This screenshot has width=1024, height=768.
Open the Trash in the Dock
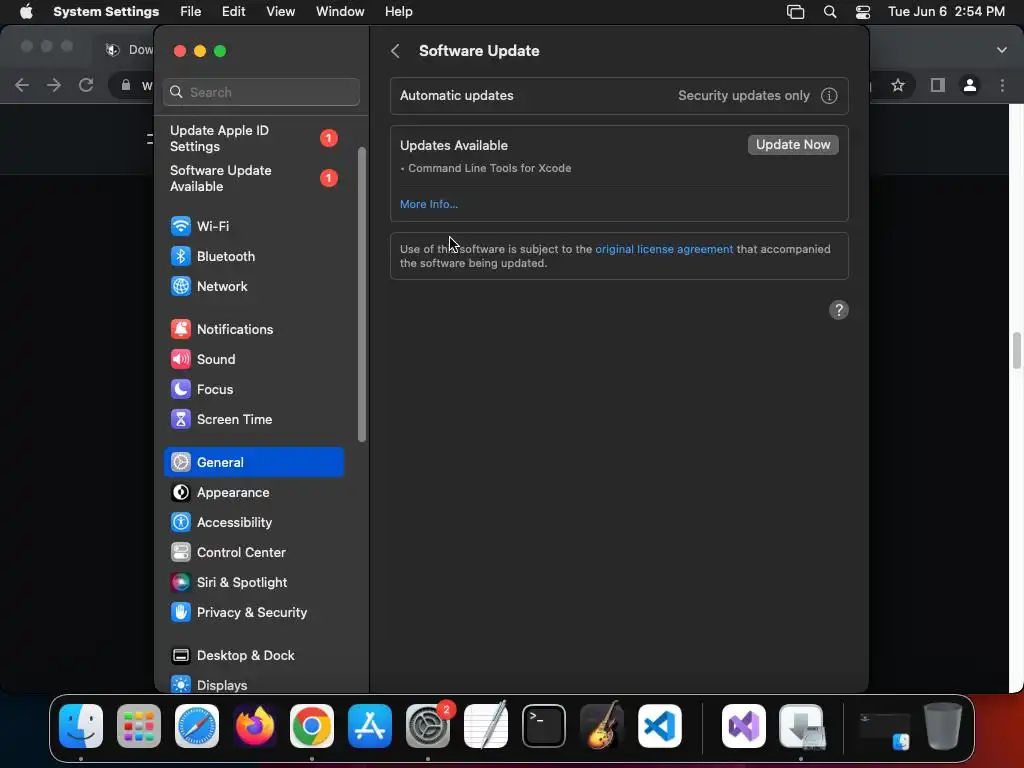(x=943, y=726)
